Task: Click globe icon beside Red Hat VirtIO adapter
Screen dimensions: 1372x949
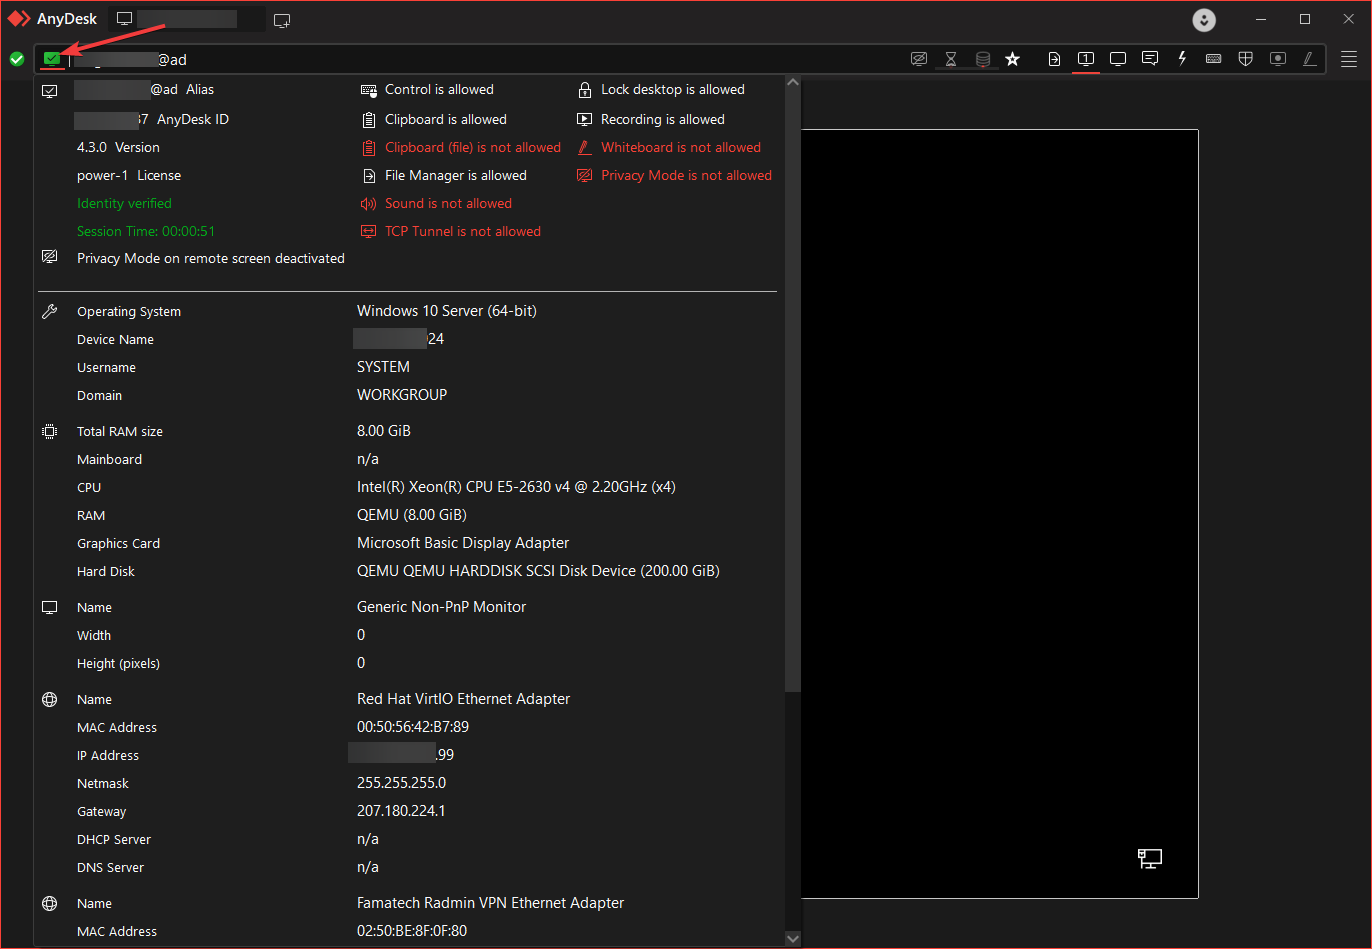Action: point(49,699)
